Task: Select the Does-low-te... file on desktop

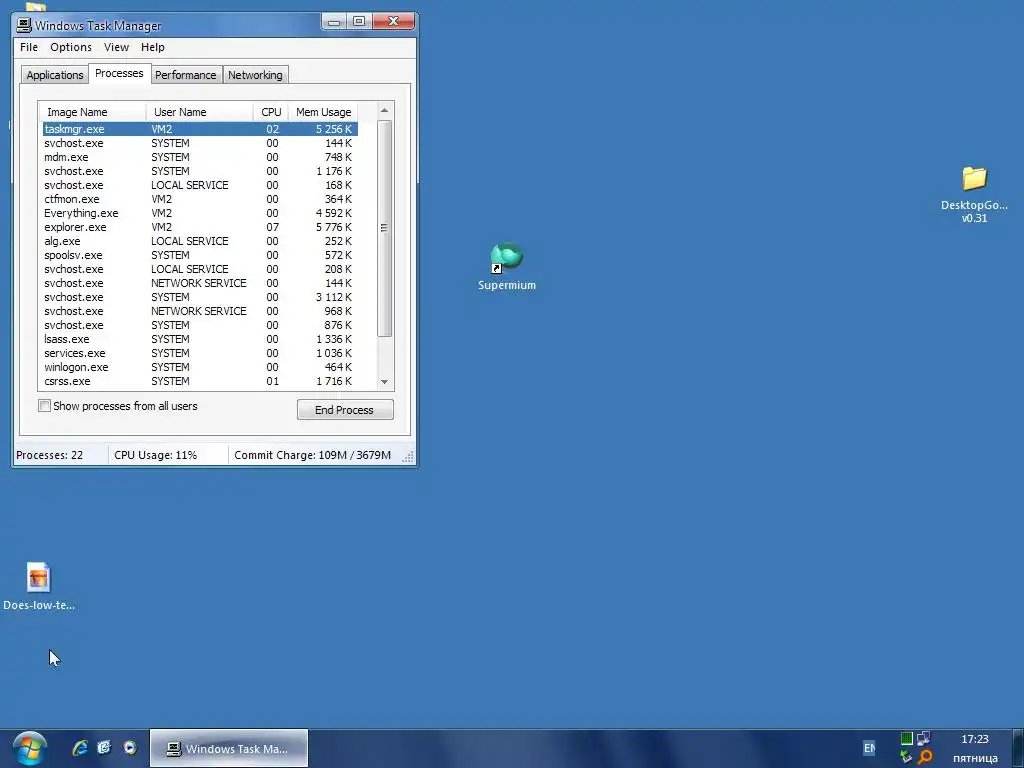Action: [39, 586]
